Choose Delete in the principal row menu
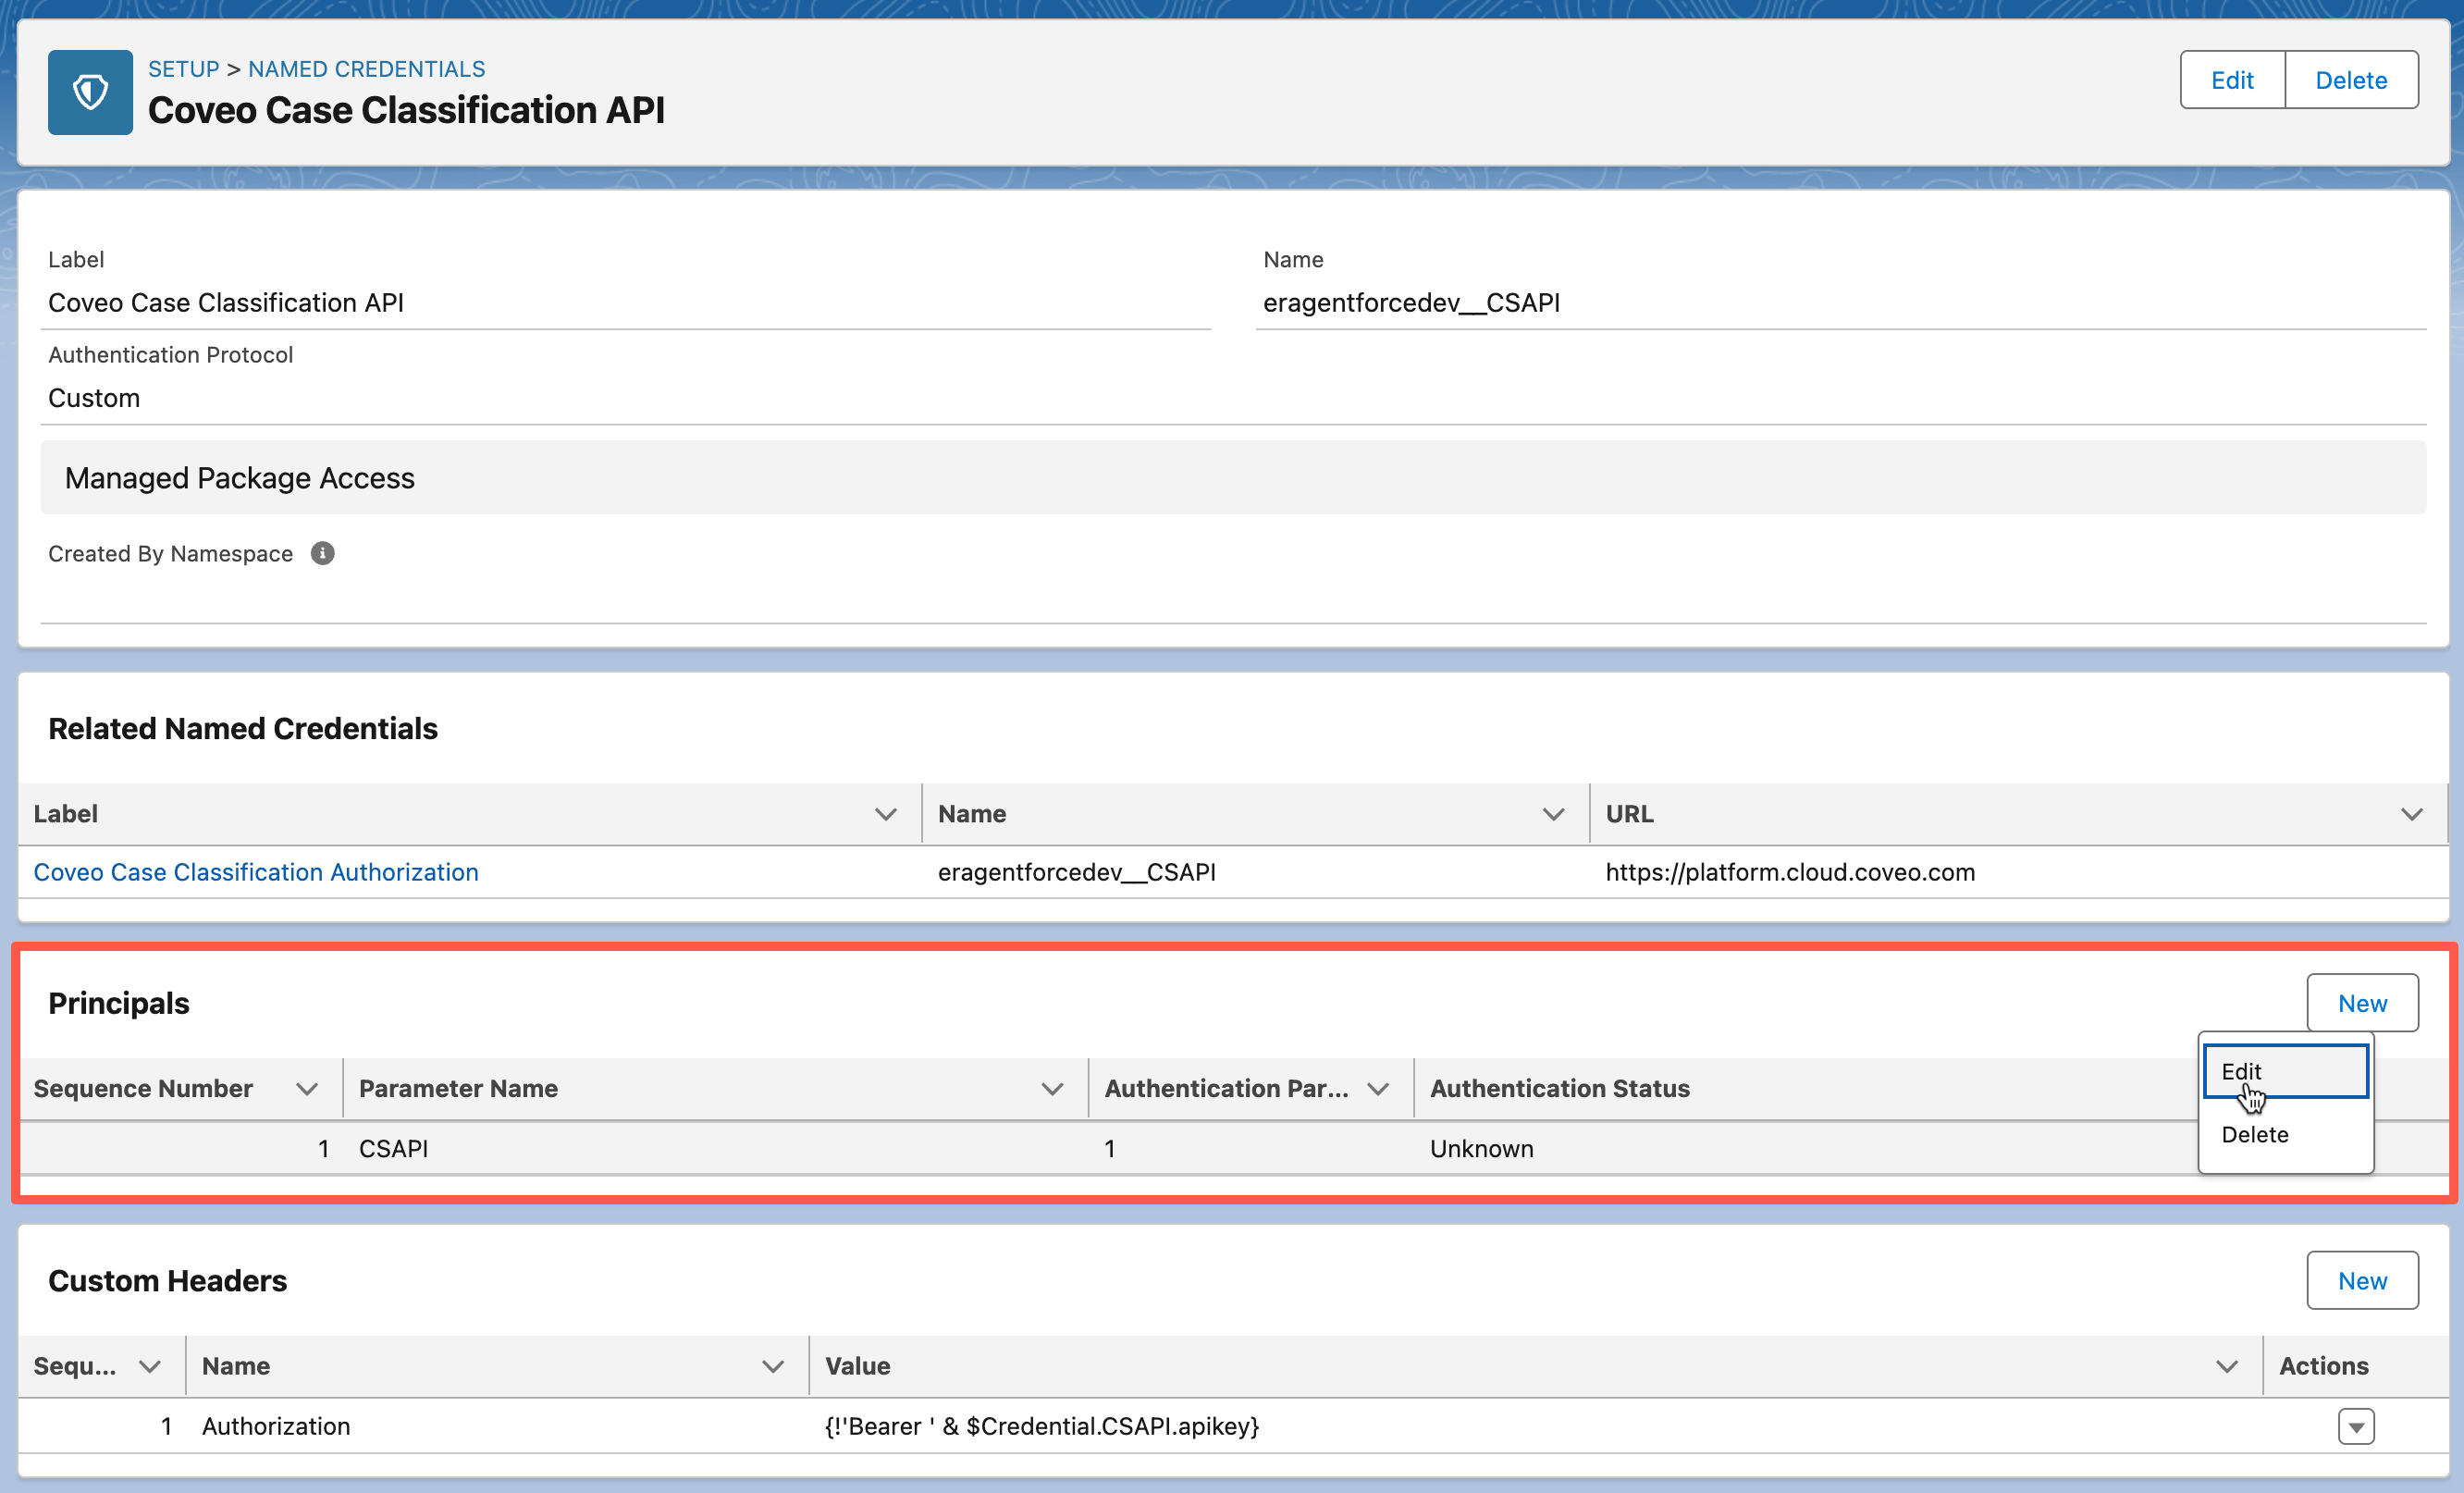This screenshot has width=2464, height=1493. coord(2286,1134)
